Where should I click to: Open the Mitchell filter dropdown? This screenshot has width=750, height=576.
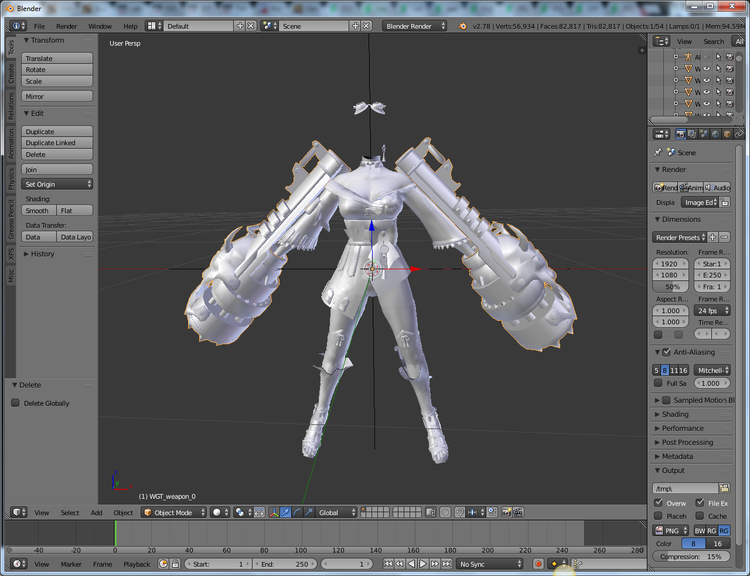712,370
